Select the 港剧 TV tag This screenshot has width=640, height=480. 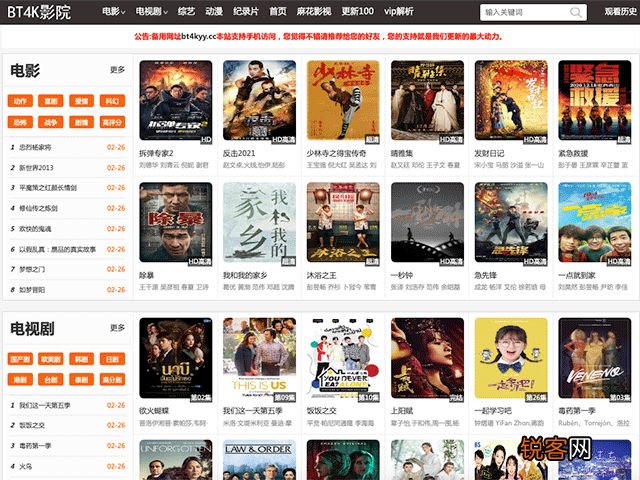point(20,380)
